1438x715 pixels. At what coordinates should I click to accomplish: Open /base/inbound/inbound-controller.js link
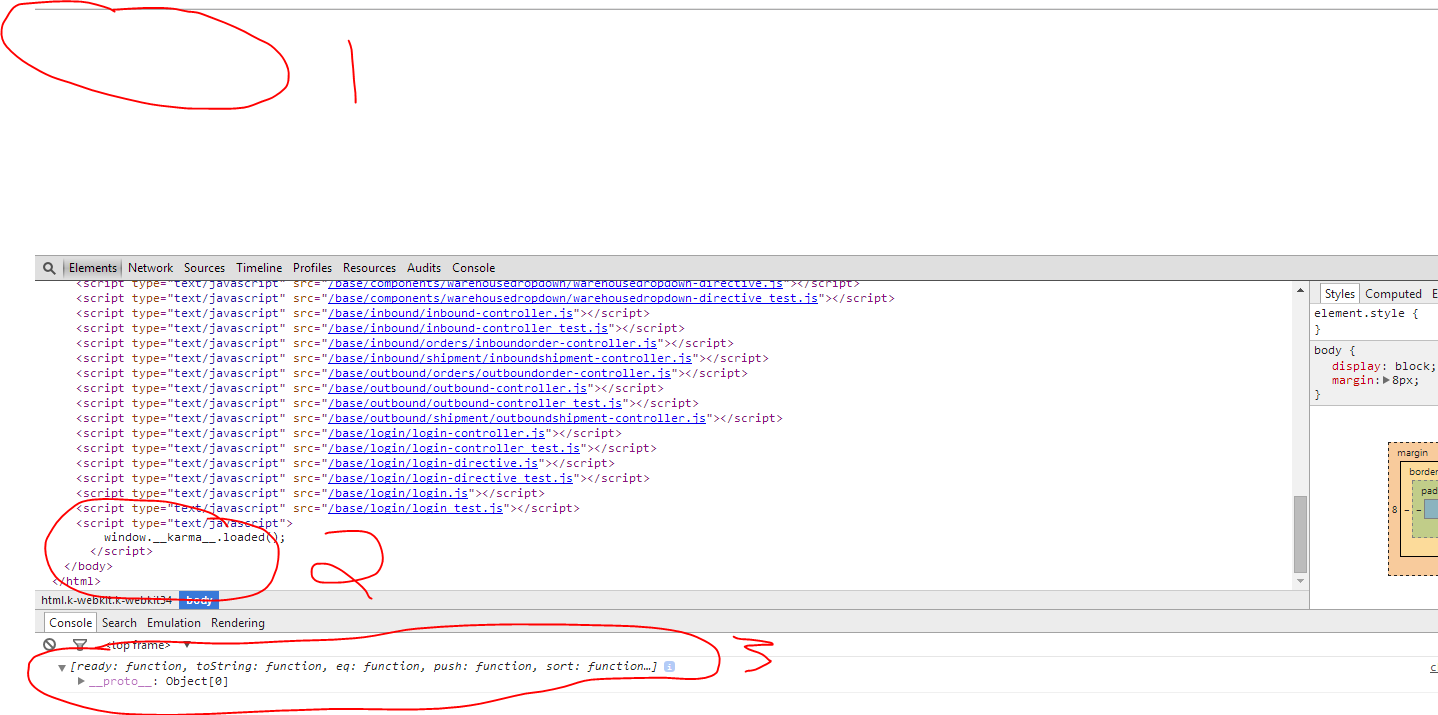tap(450, 313)
